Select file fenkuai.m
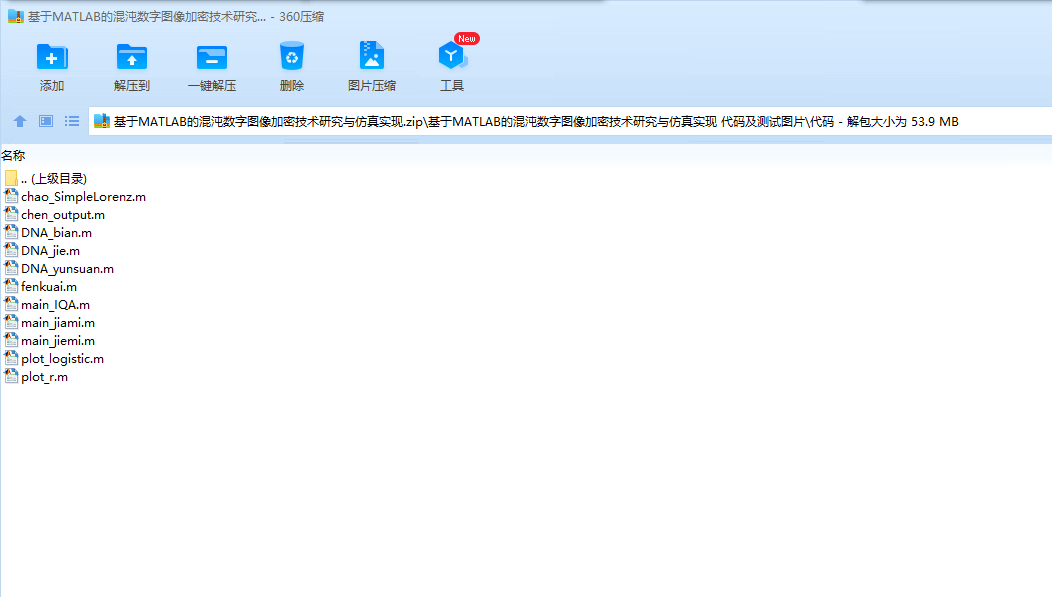The width and height of the screenshot is (1052, 597). coord(49,287)
